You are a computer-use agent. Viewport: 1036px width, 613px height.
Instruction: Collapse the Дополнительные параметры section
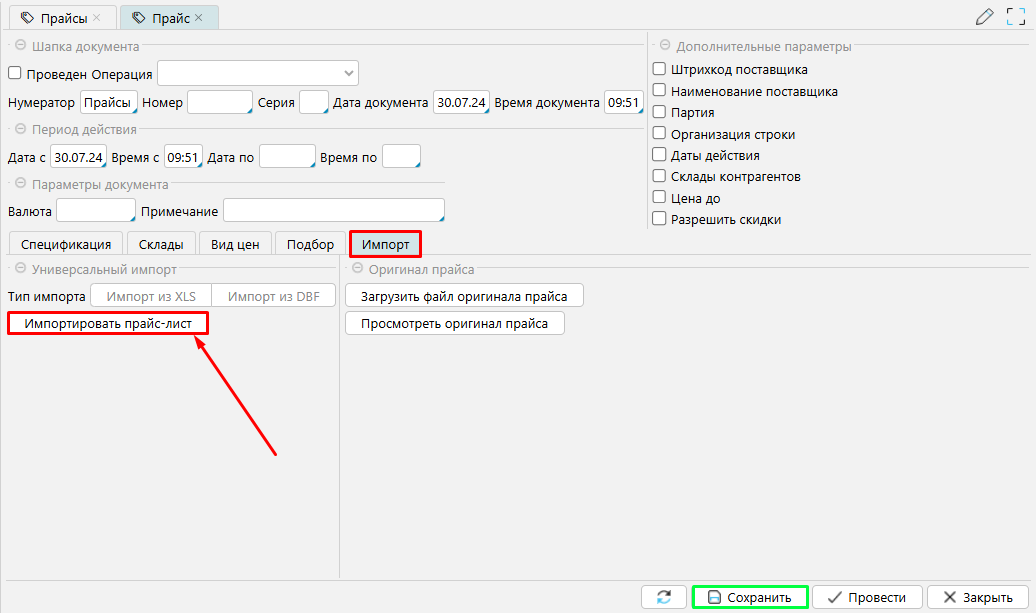pos(664,46)
